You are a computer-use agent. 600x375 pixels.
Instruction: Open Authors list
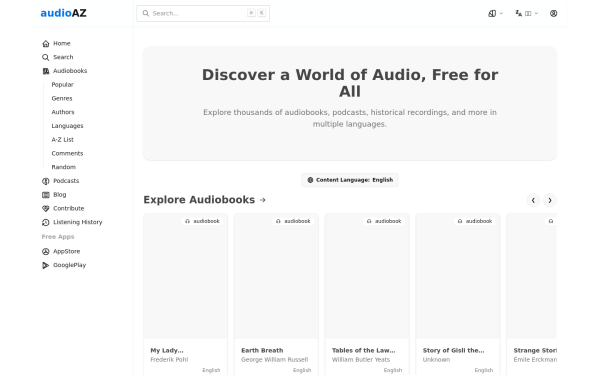pos(63,112)
